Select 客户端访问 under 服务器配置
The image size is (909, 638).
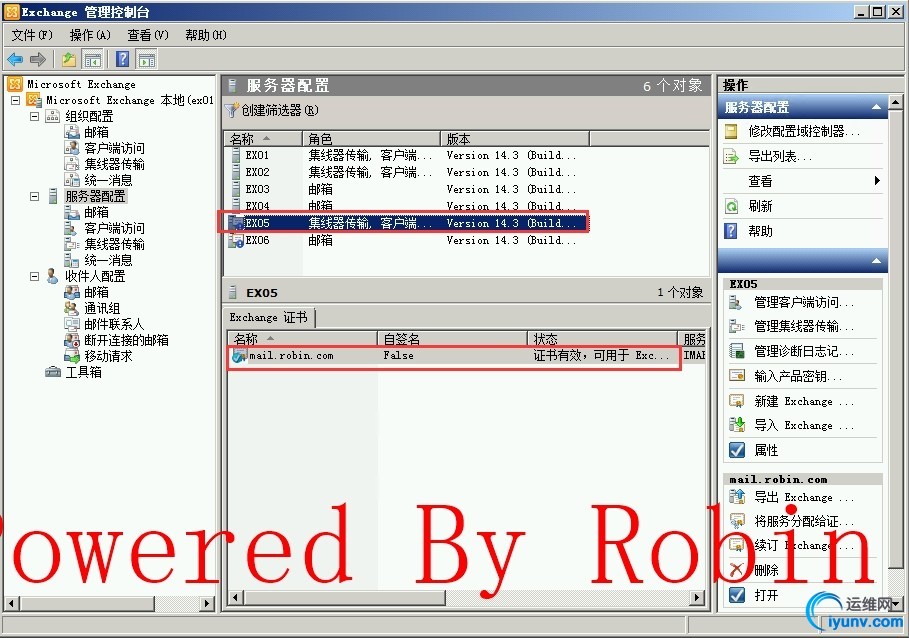114,228
